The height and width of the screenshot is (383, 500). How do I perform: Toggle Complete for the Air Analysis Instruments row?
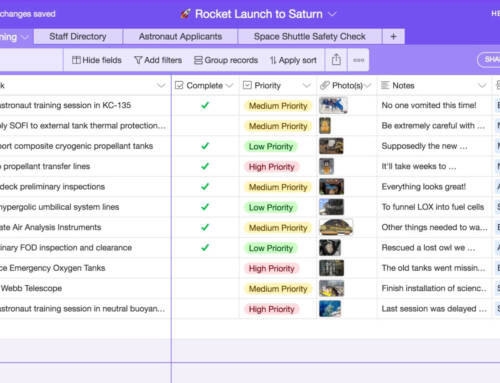click(x=205, y=227)
